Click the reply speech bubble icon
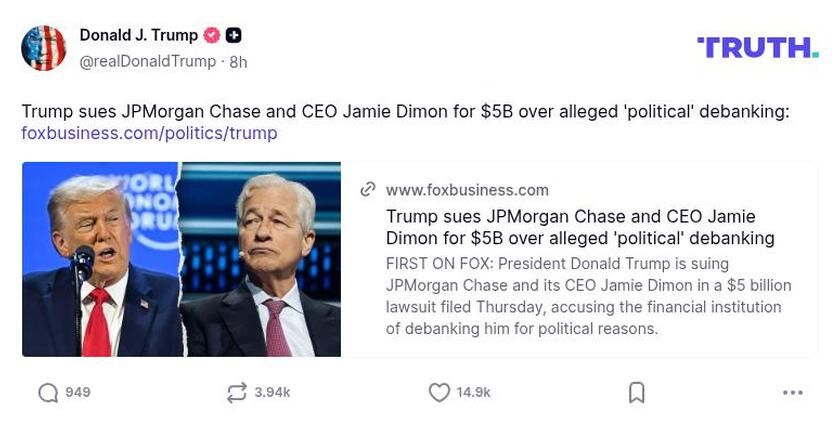This screenshot has width=840, height=431. pos(48,393)
